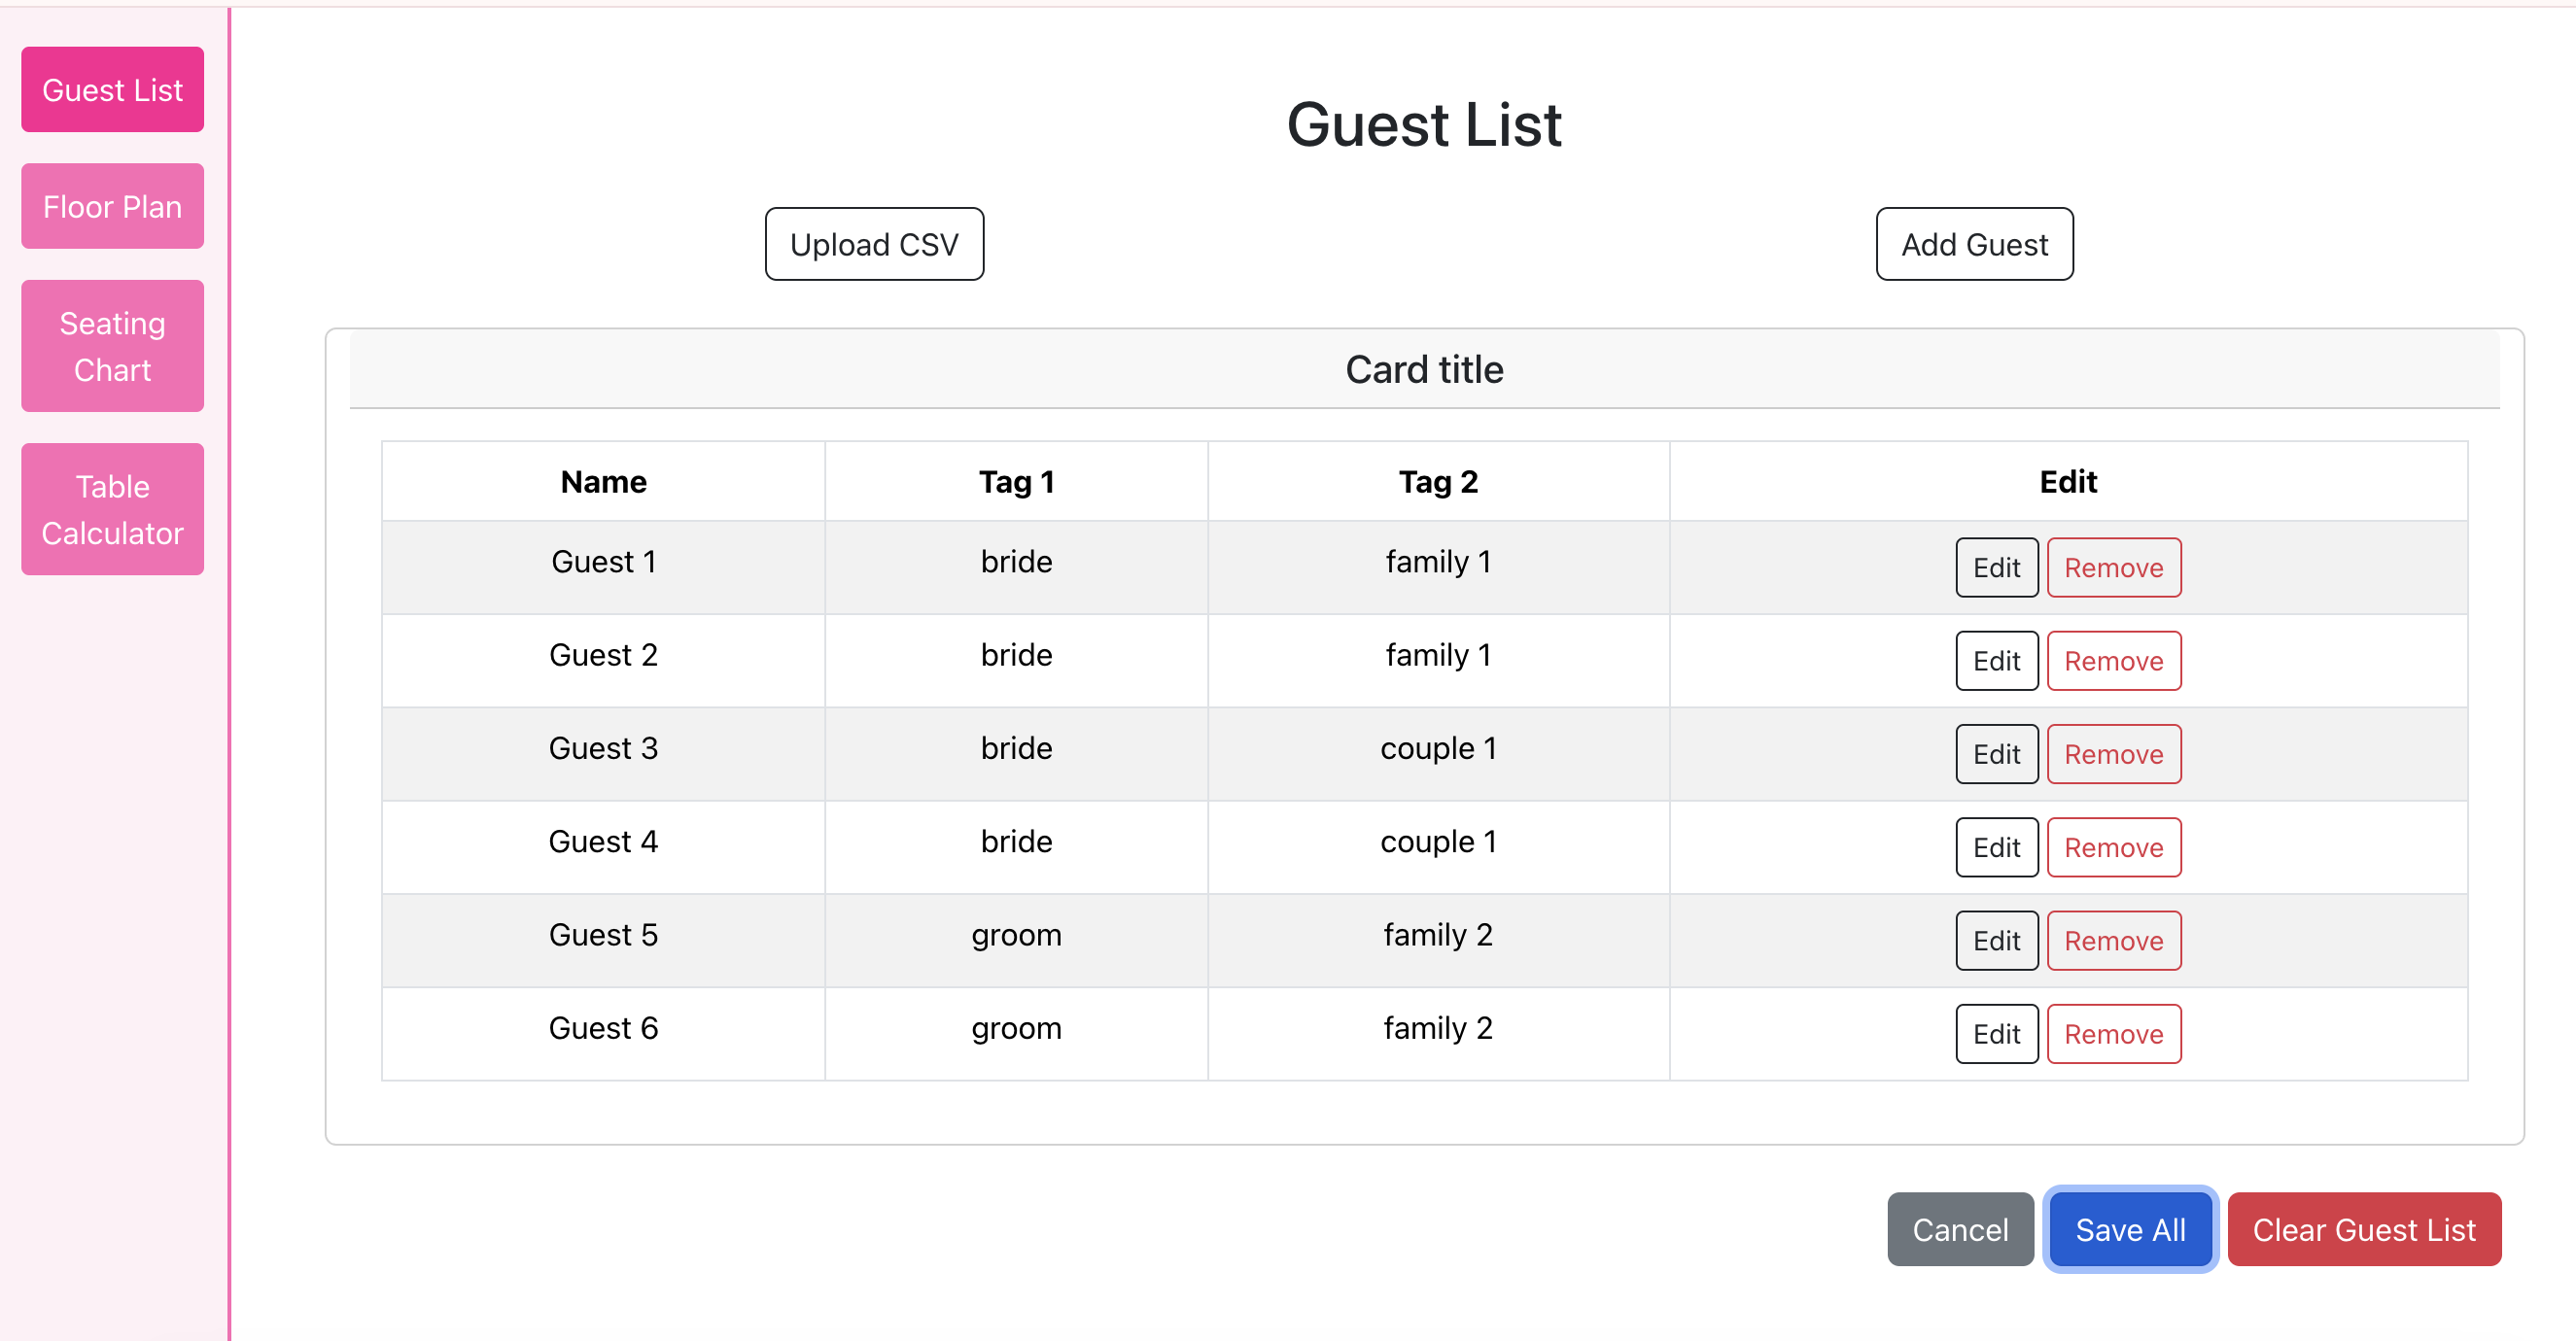Click 'groom' tag in Guest 5 row
This screenshot has height=1341, width=2576.
coord(1016,935)
